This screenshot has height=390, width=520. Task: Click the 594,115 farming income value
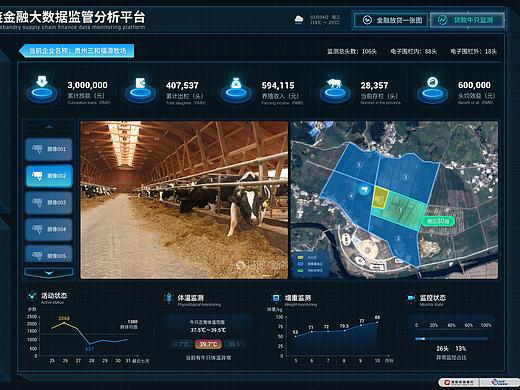[278, 86]
